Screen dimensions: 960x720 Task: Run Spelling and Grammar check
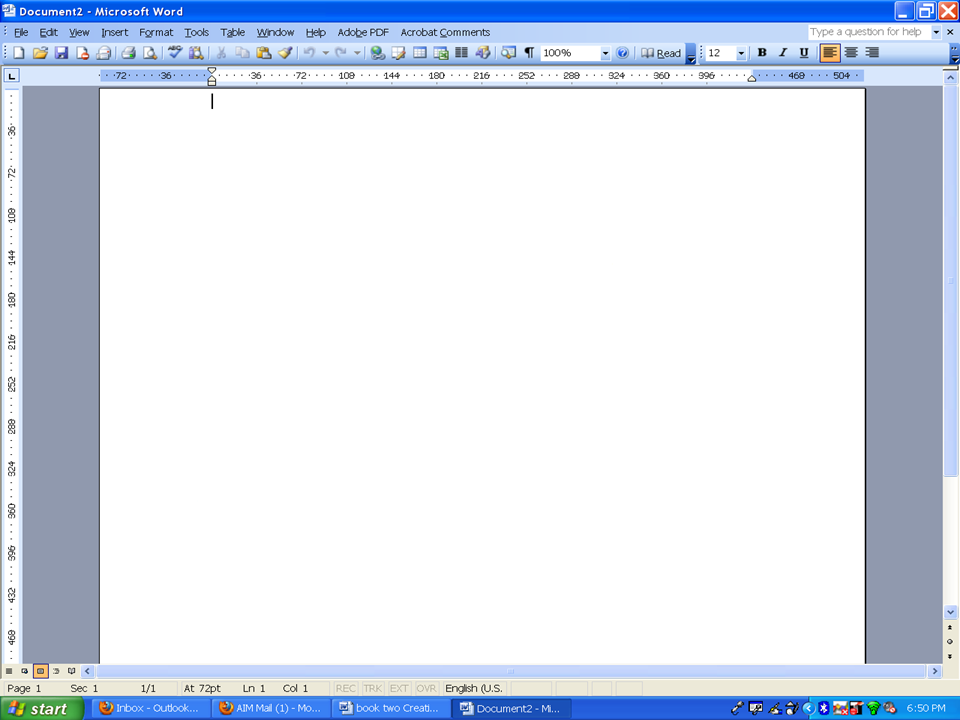click(175, 53)
